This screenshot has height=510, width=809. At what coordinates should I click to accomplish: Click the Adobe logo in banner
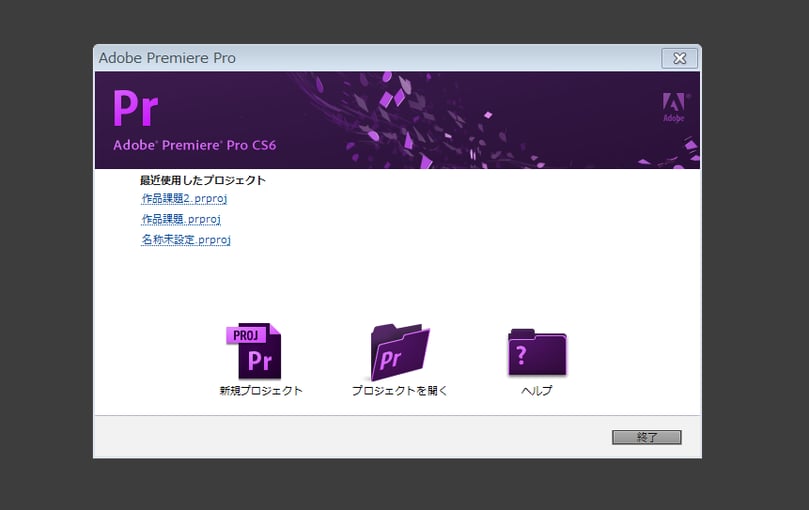tap(674, 107)
